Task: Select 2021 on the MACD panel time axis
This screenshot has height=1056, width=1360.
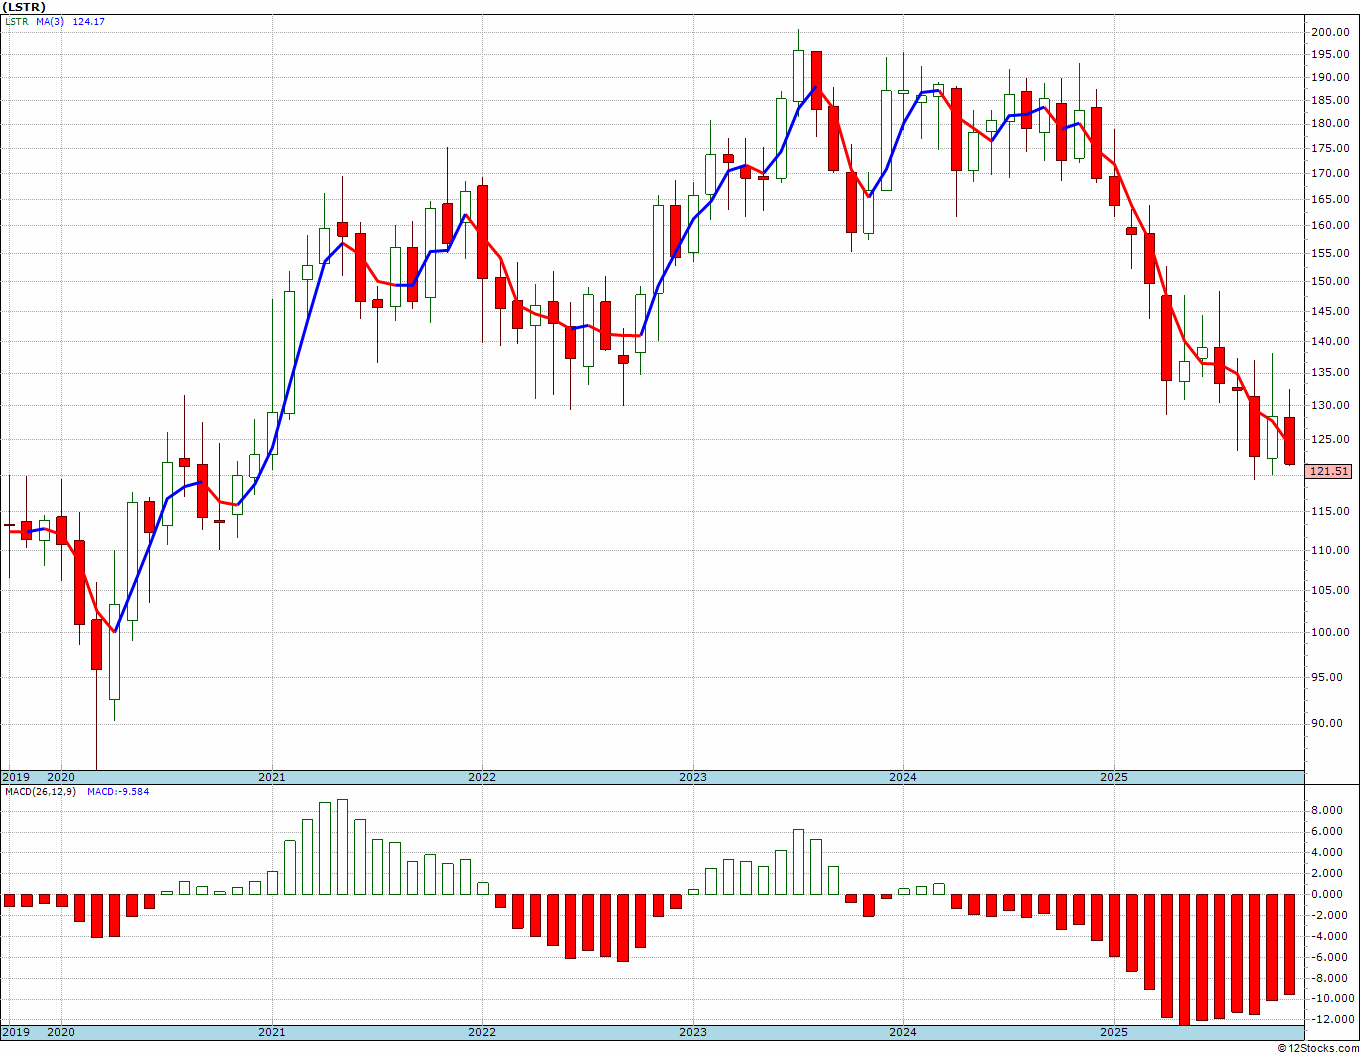Action: 271,1032
